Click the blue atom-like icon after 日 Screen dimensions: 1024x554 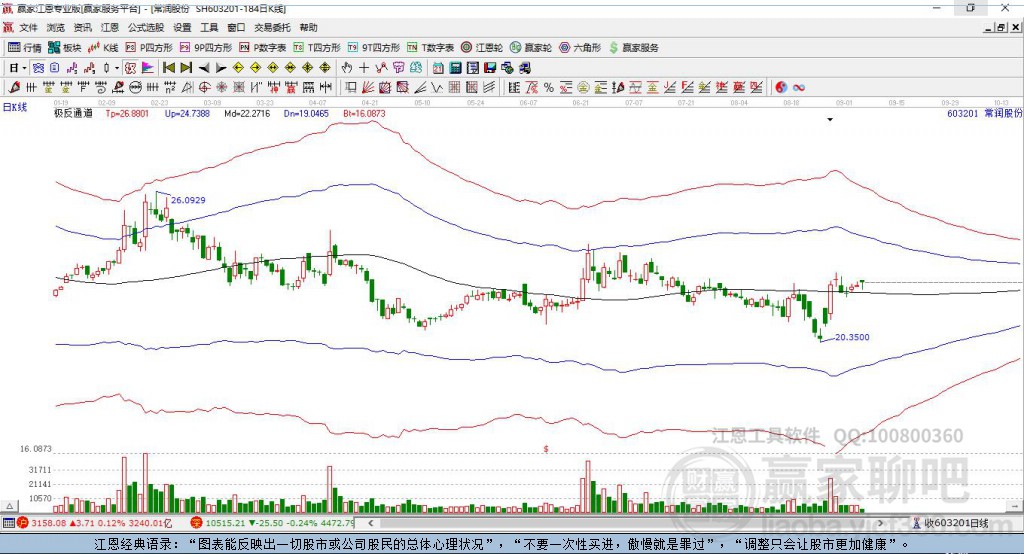(39, 68)
